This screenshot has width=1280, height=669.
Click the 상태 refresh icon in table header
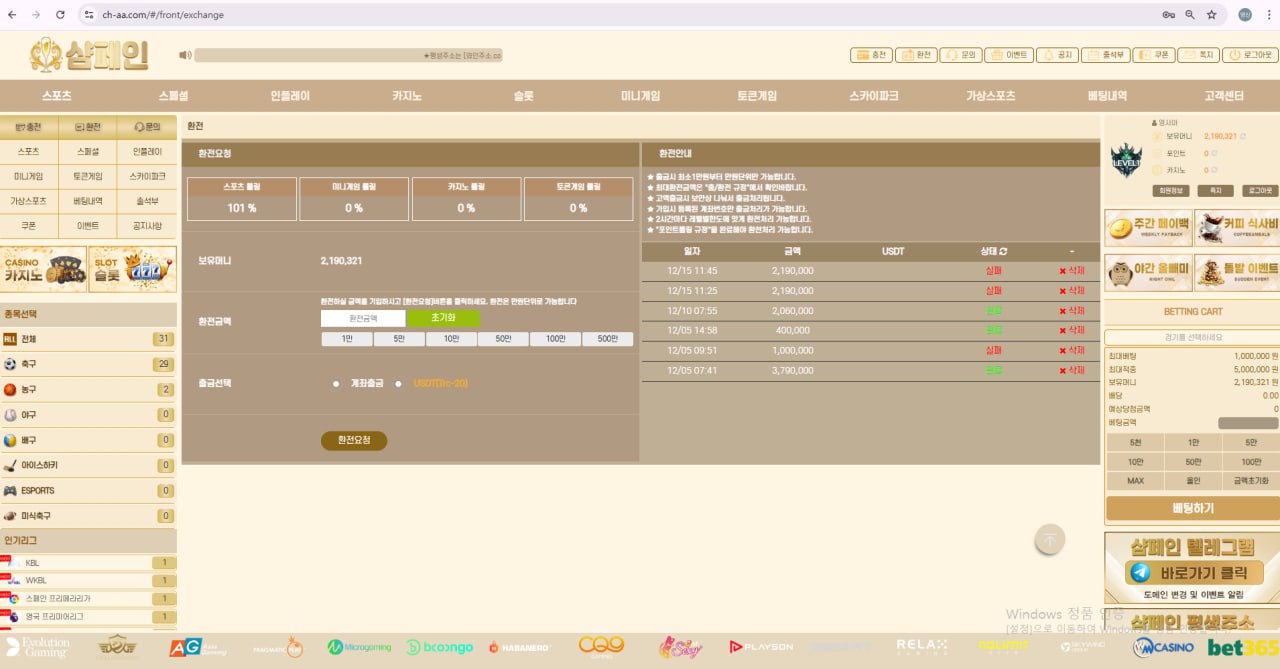[x=1003, y=251]
